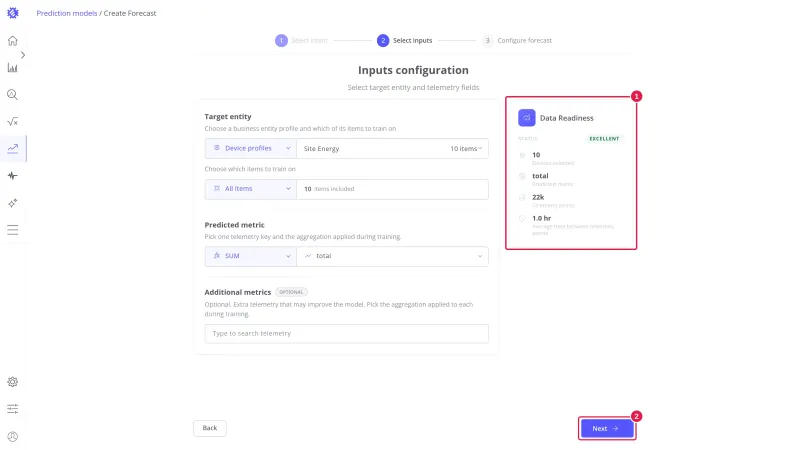Viewport: 800px width, 450px height.
Task: Open the SUM aggregation dropdown
Action: (x=251, y=256)
